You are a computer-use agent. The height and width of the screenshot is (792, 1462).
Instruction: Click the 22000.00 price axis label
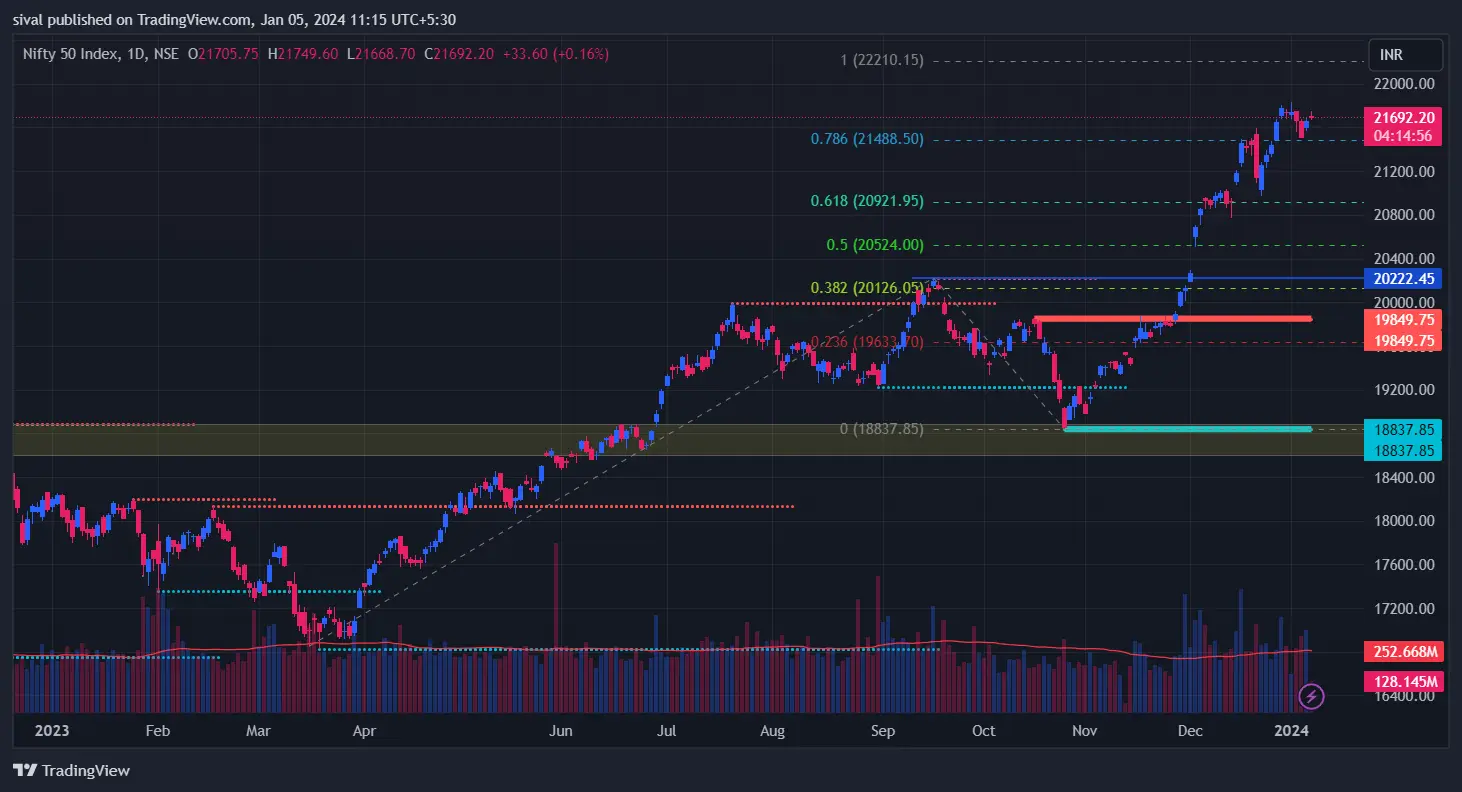pyautogui.click(x=1403, y=84)
